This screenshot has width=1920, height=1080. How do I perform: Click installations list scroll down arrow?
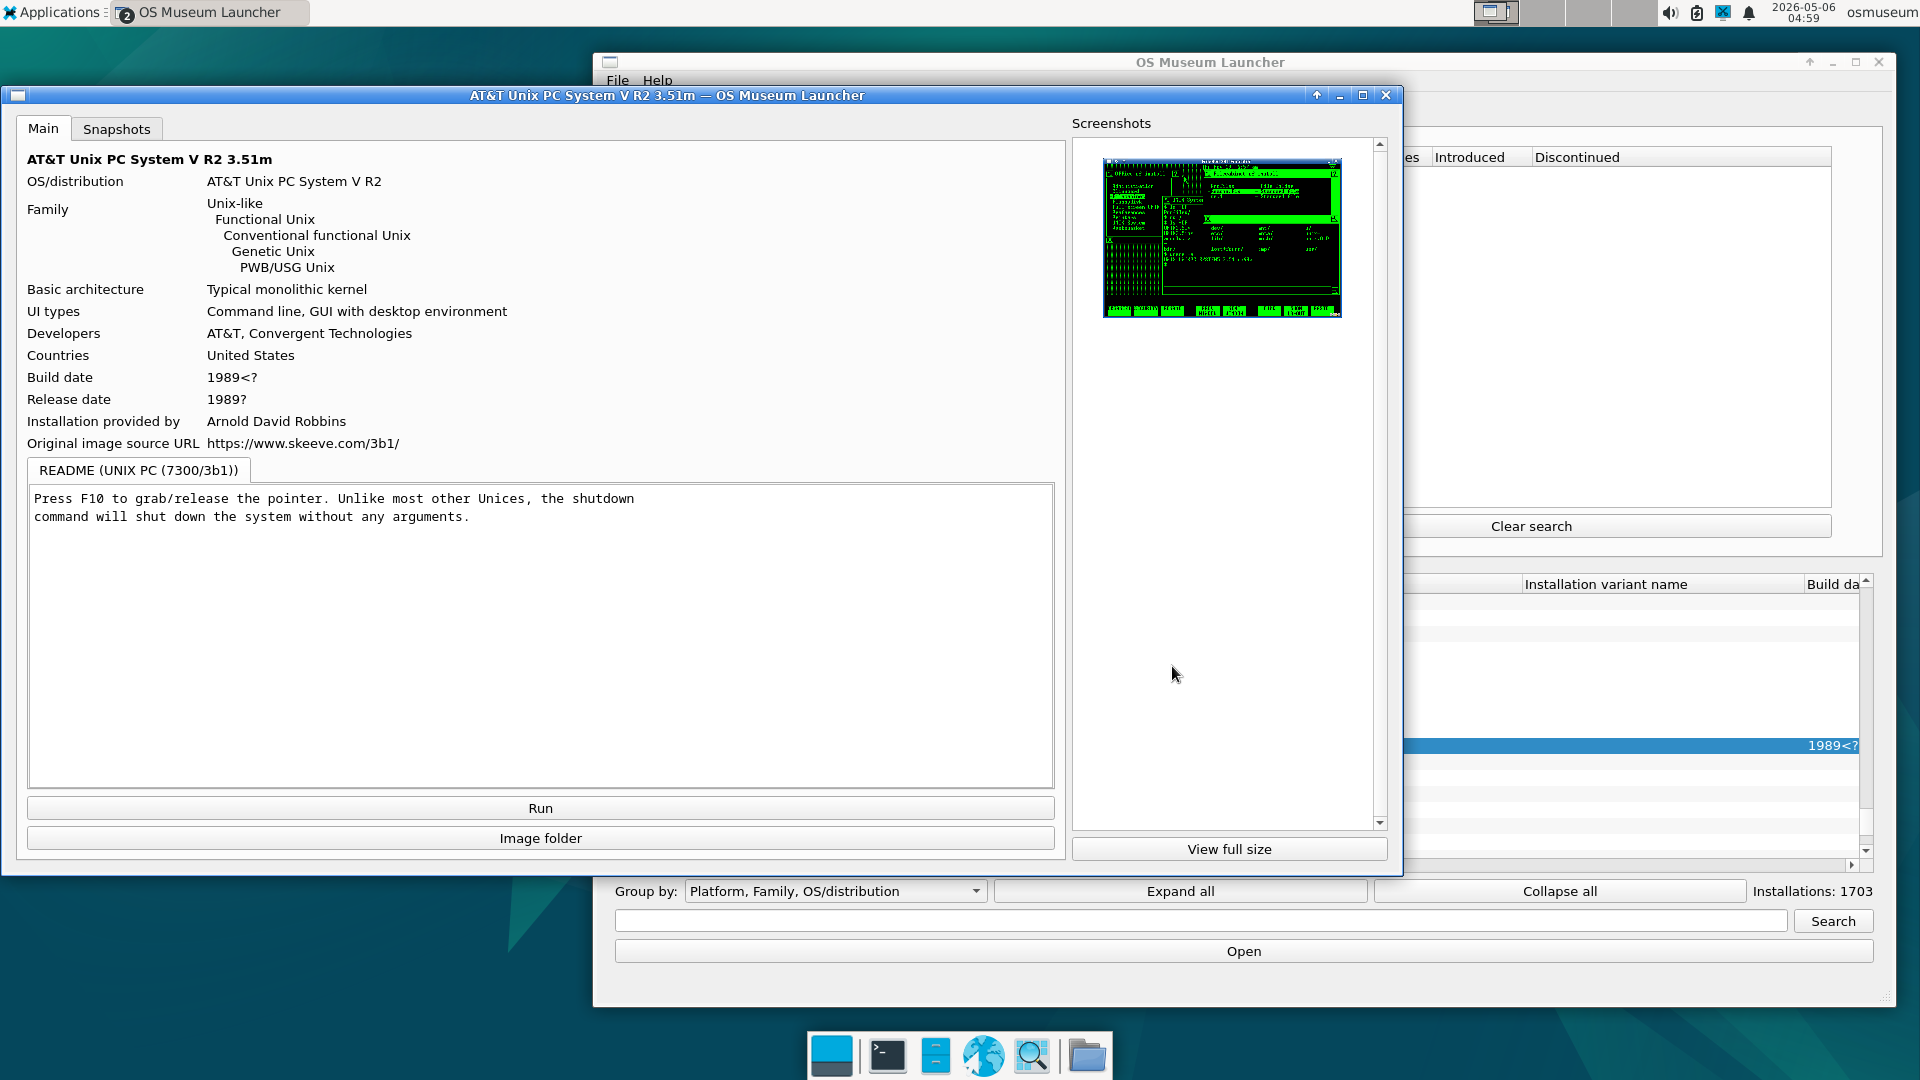[1866, 850]
